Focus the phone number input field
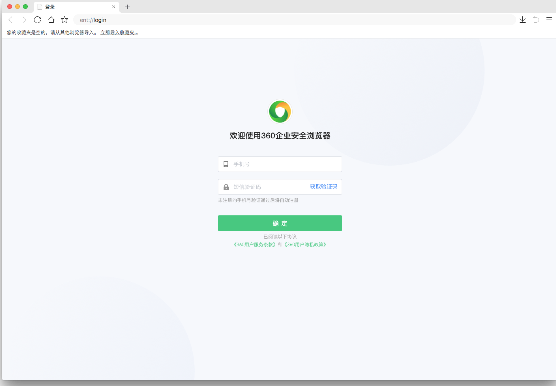This screenshot has height=386, width=556. click(280, 164)
